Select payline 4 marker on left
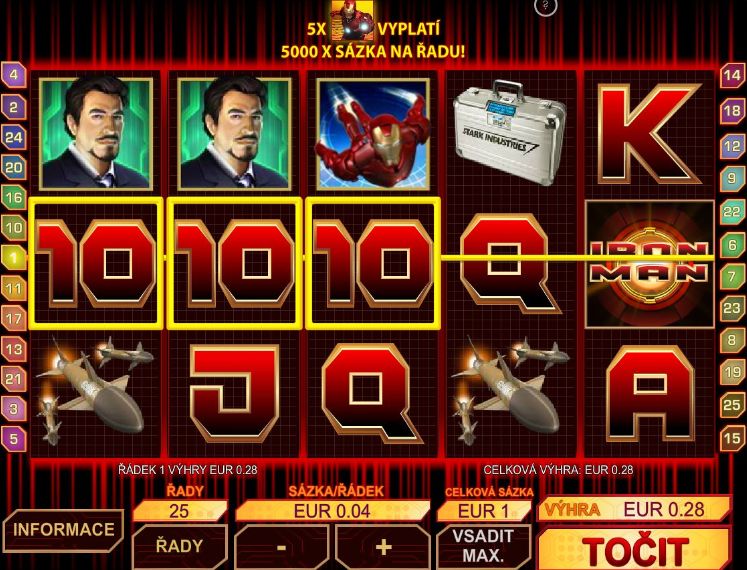Image resolution: width=747 pixels, height=570 pixels. [x=14, y=75]
